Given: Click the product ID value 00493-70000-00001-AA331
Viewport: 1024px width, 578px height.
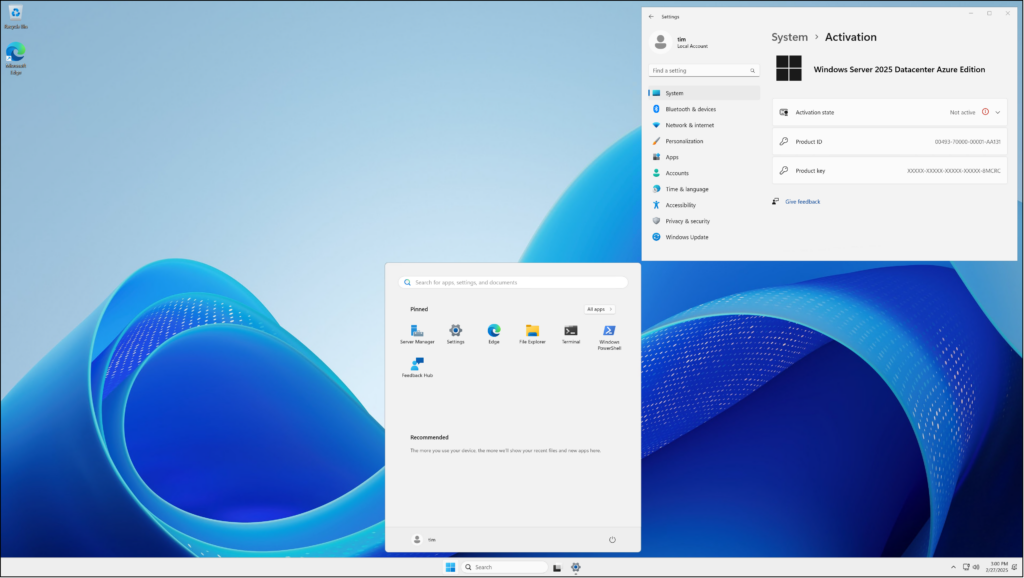Looking at the screenshot, I should point(967,142).
